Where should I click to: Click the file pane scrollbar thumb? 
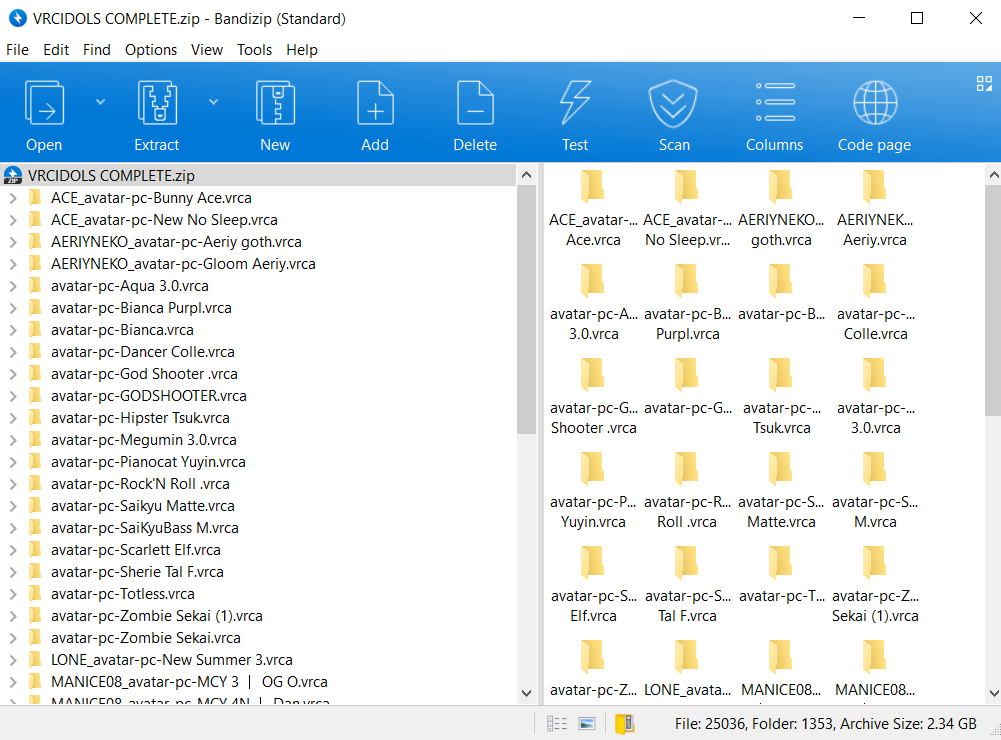click(x=993, y=301)
